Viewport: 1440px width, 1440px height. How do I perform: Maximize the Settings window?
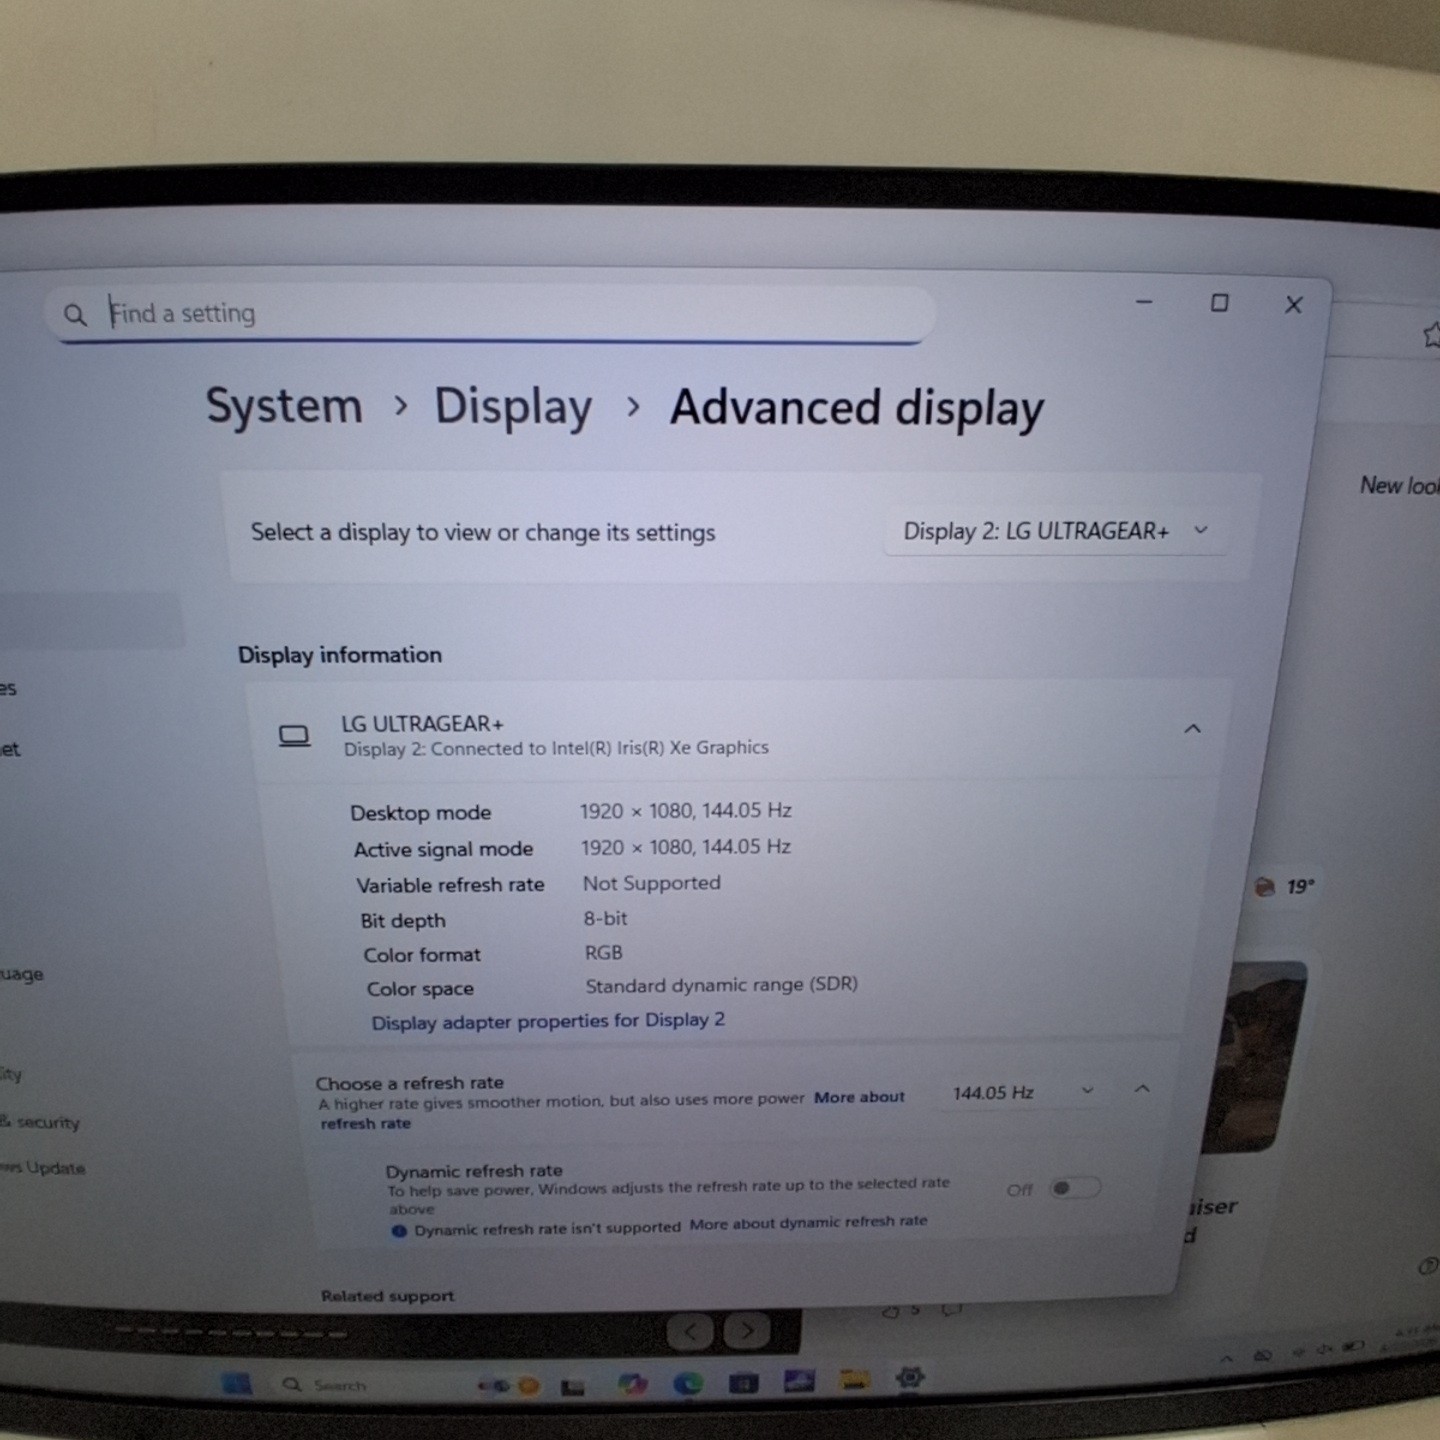(x=1220, y=303)
